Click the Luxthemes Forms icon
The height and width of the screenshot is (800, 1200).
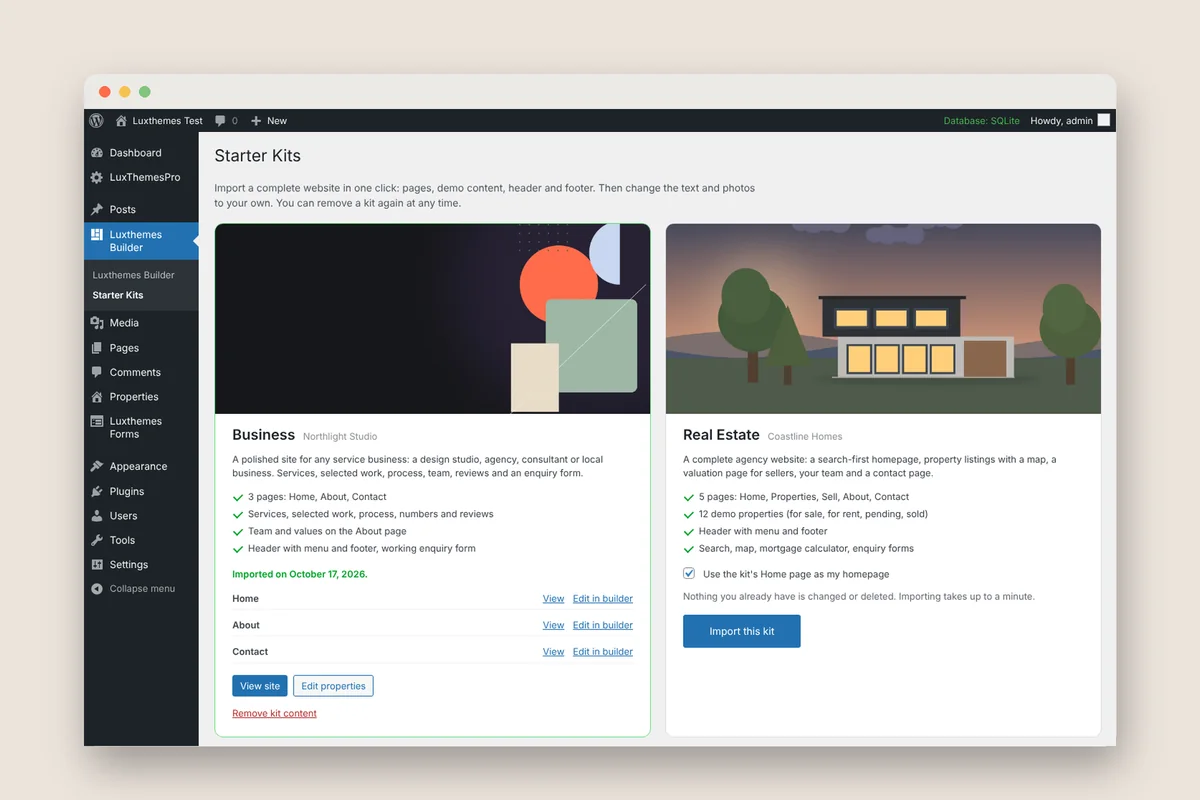click(x=97, y=422)
